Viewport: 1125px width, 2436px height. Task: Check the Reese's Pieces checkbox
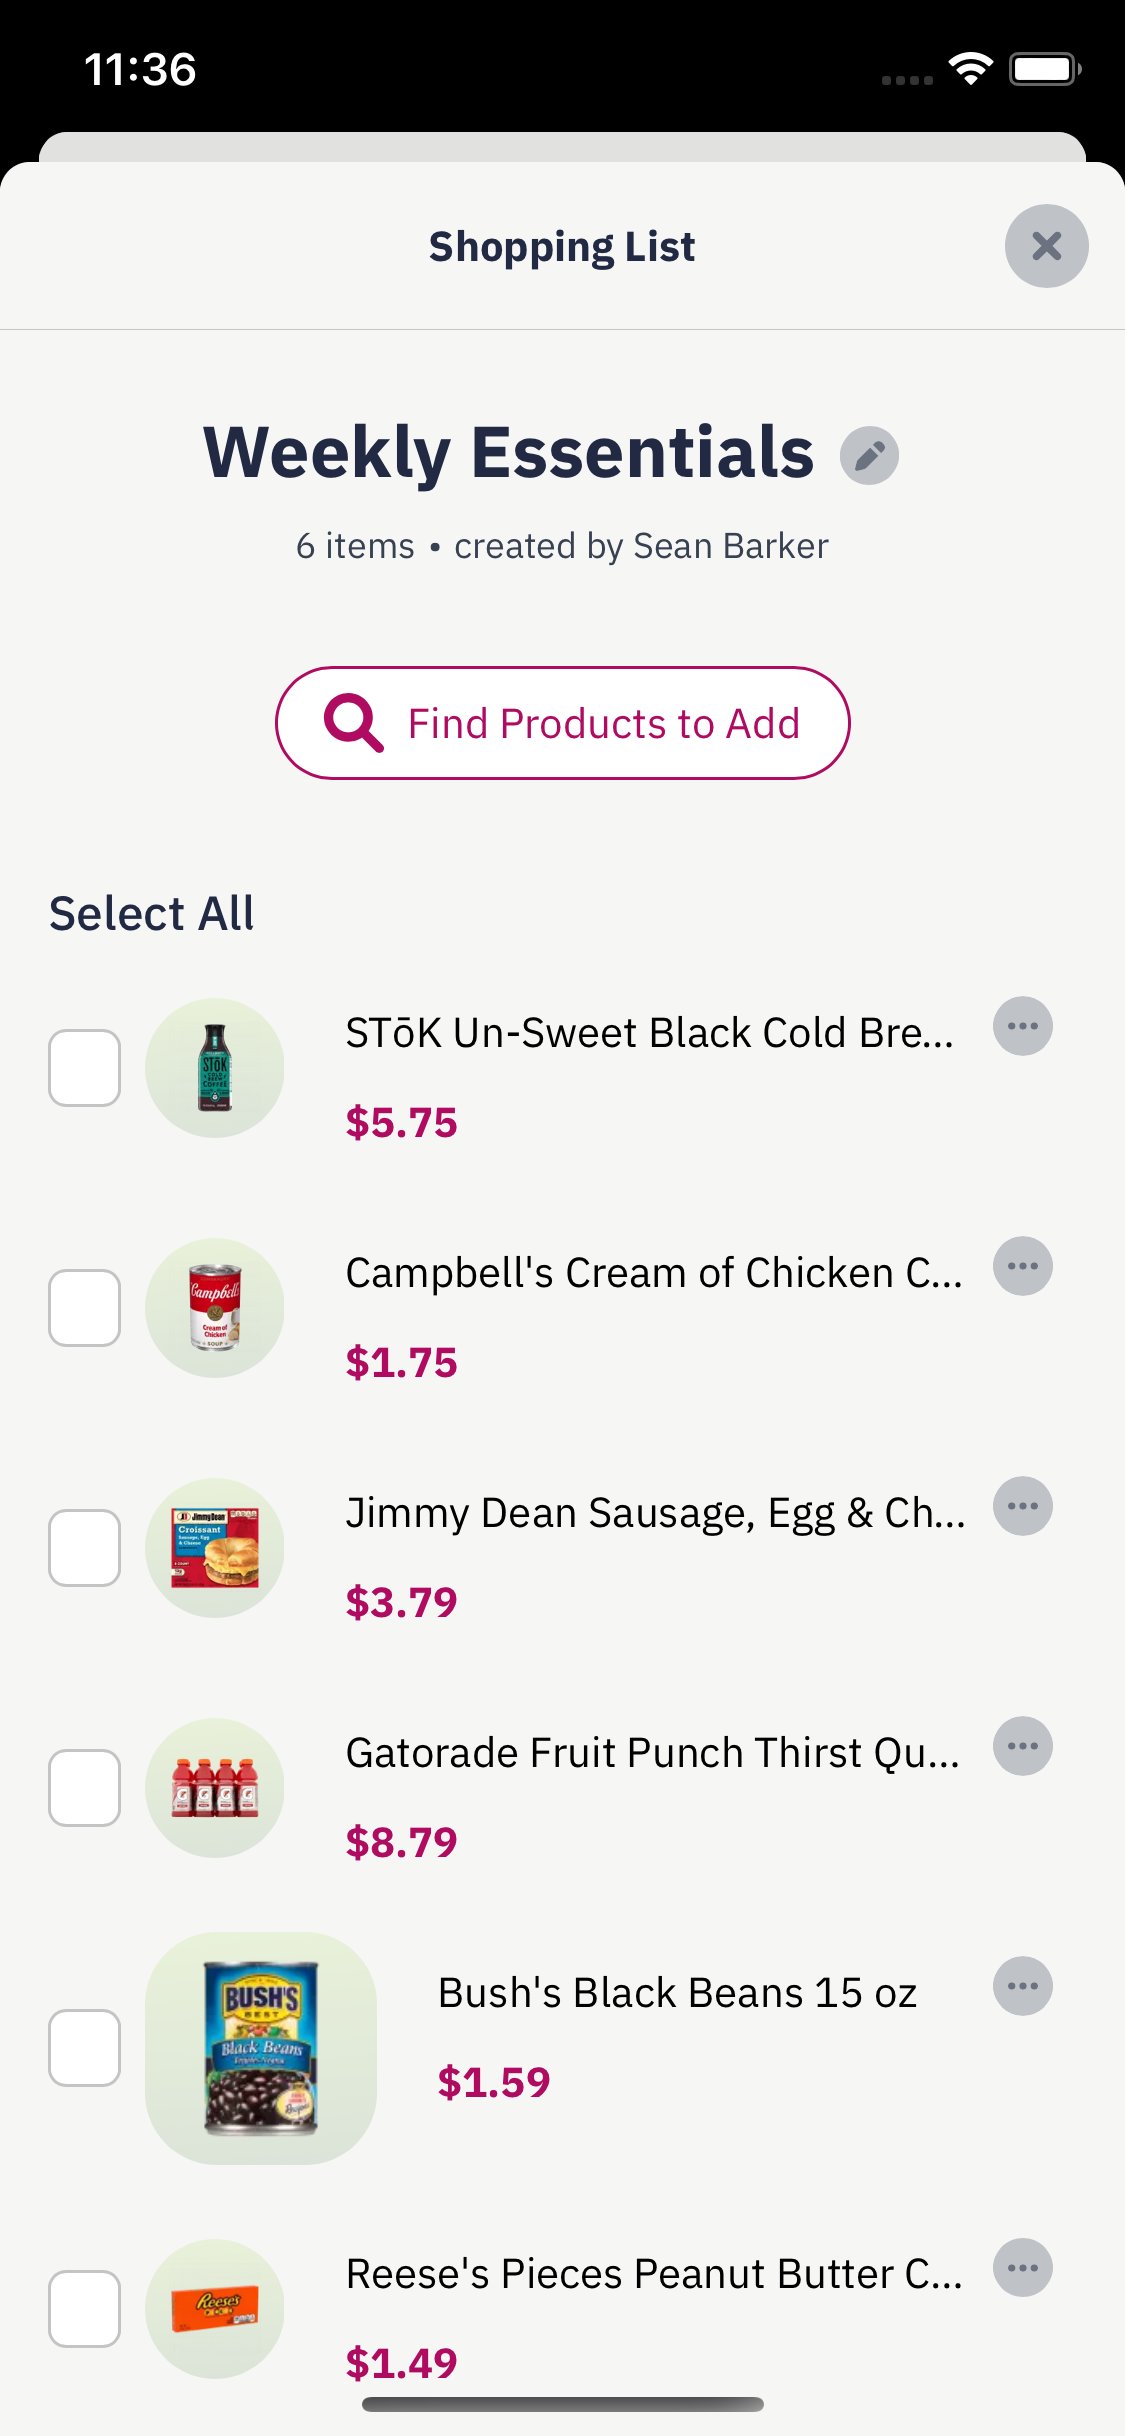[x=85, y=2309]
